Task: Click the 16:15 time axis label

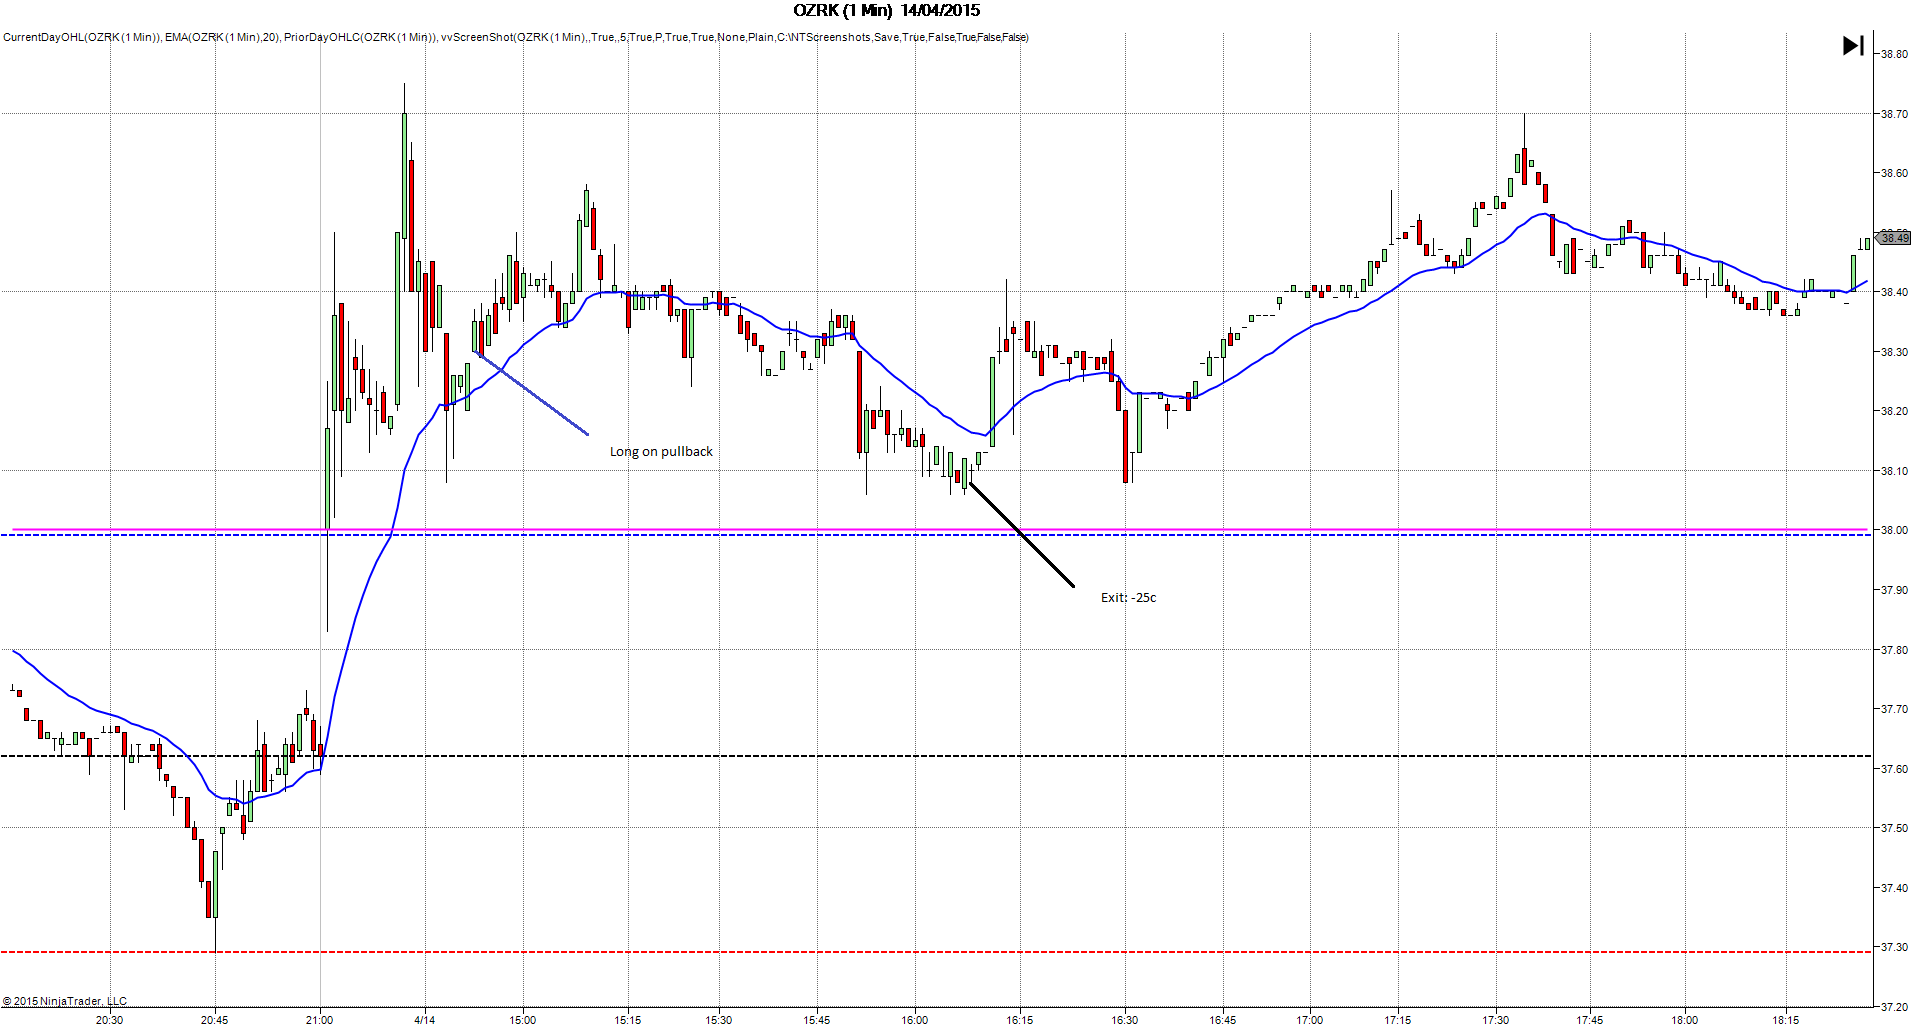Action: click(1020, 1020)
